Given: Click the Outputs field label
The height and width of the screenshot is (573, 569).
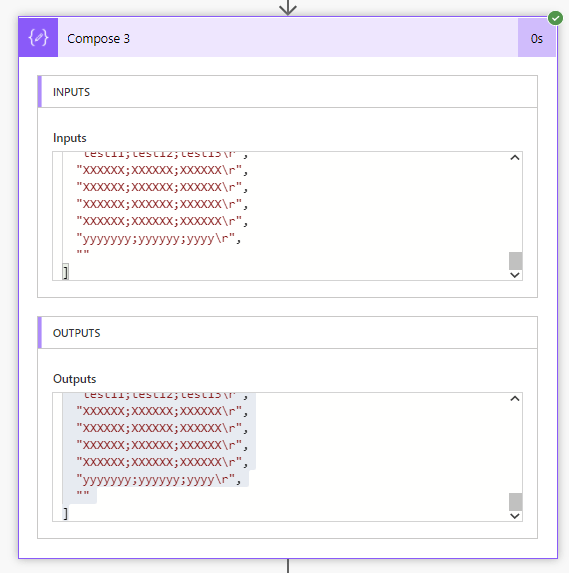Looking at the screenshot, I should pyautogui.click(x=74, y=379).
